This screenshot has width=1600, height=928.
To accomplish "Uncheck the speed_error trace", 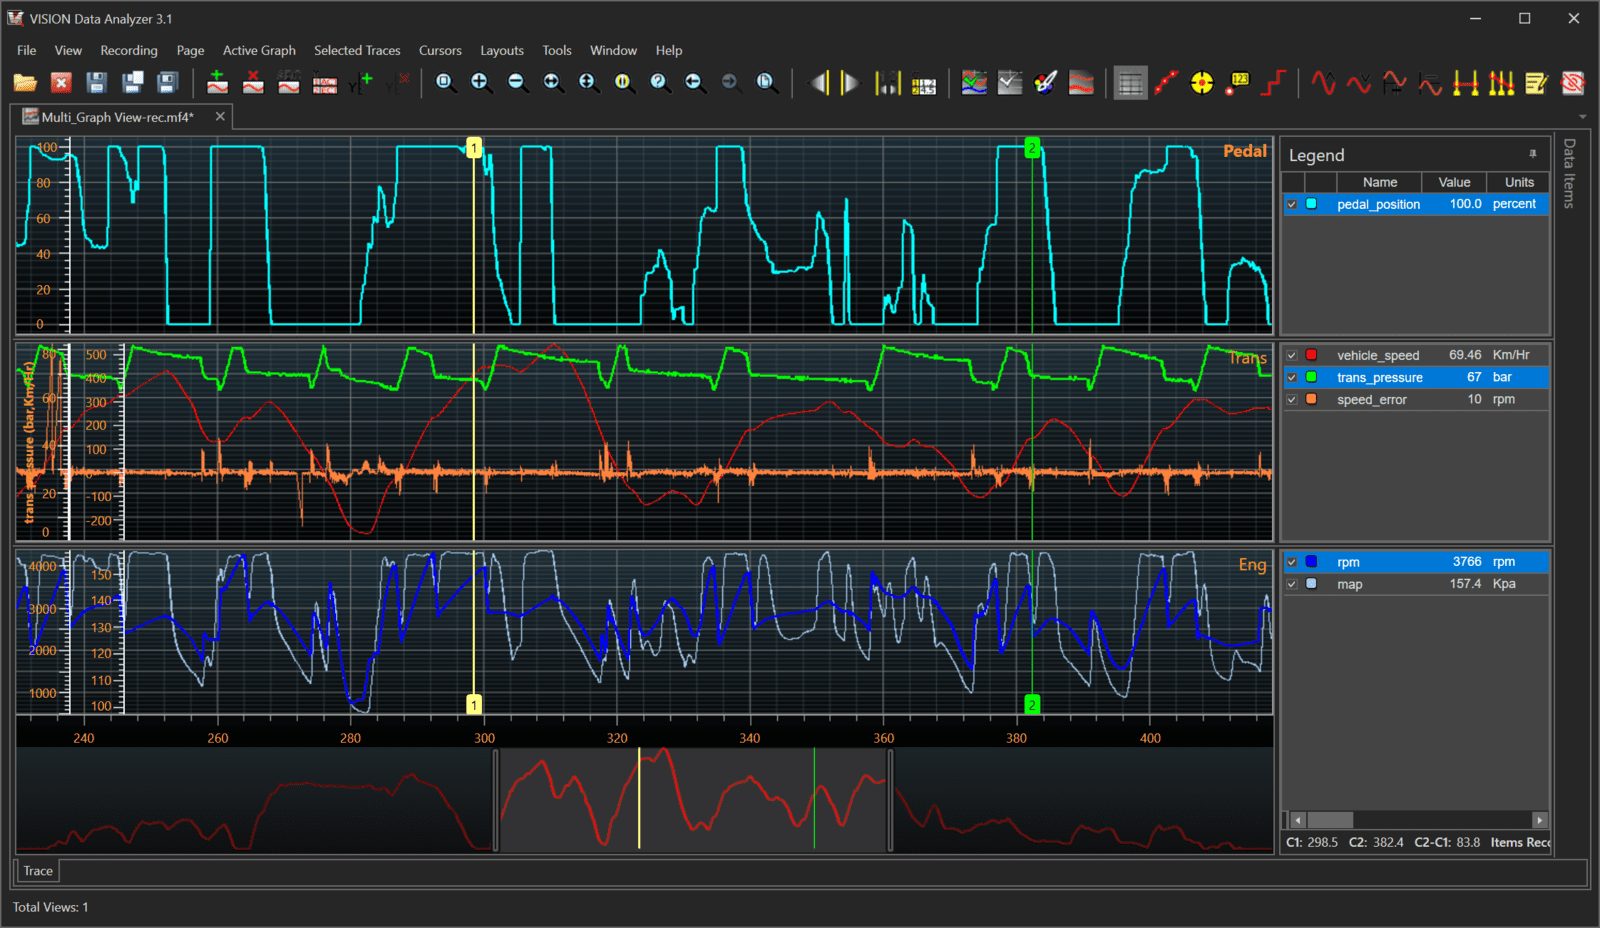I will [1292, 399].
